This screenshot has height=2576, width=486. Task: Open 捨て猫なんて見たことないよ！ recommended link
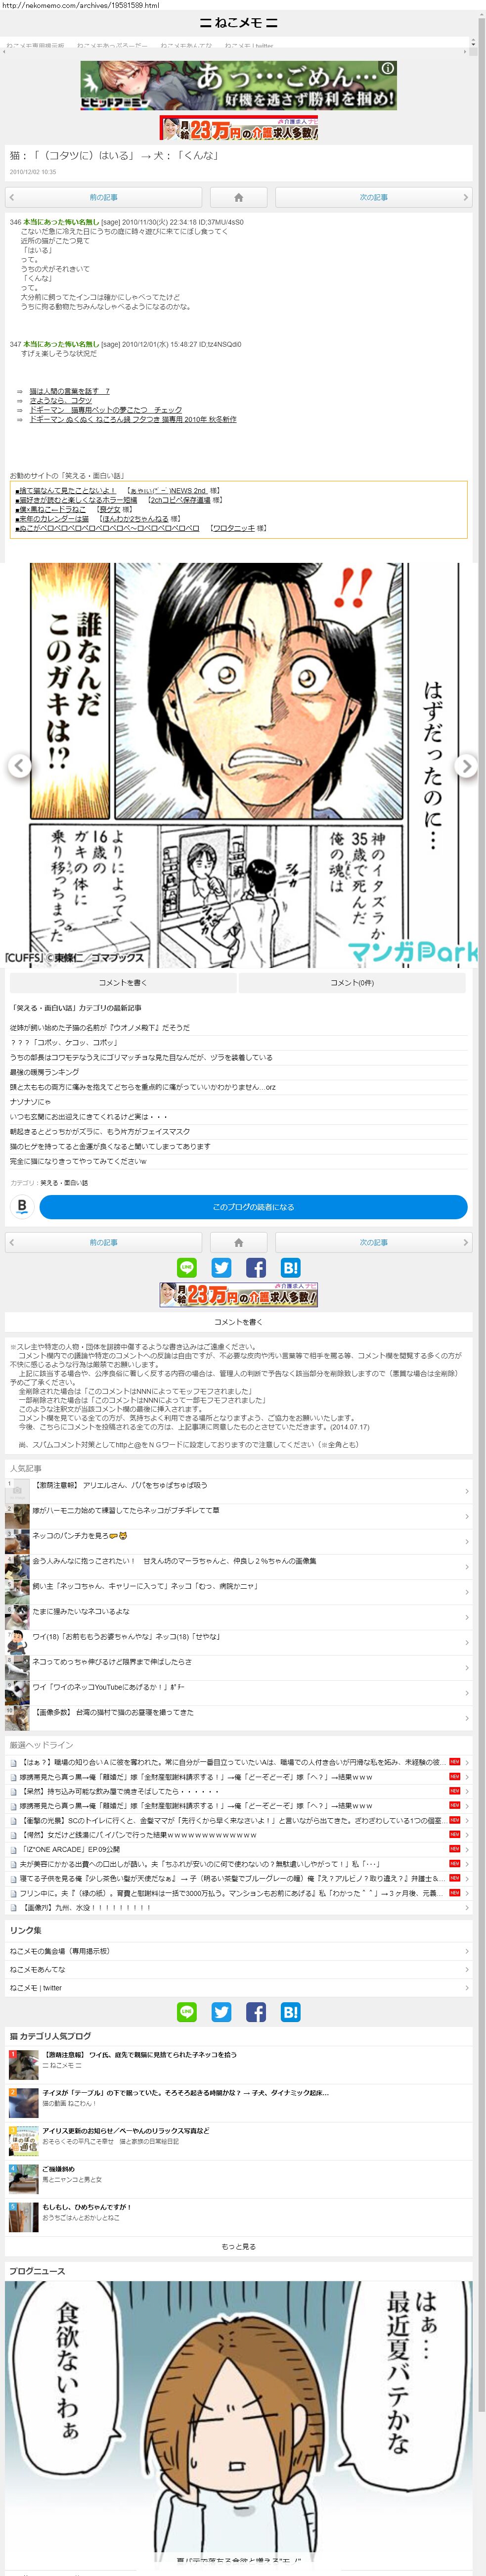click(65, 491)
